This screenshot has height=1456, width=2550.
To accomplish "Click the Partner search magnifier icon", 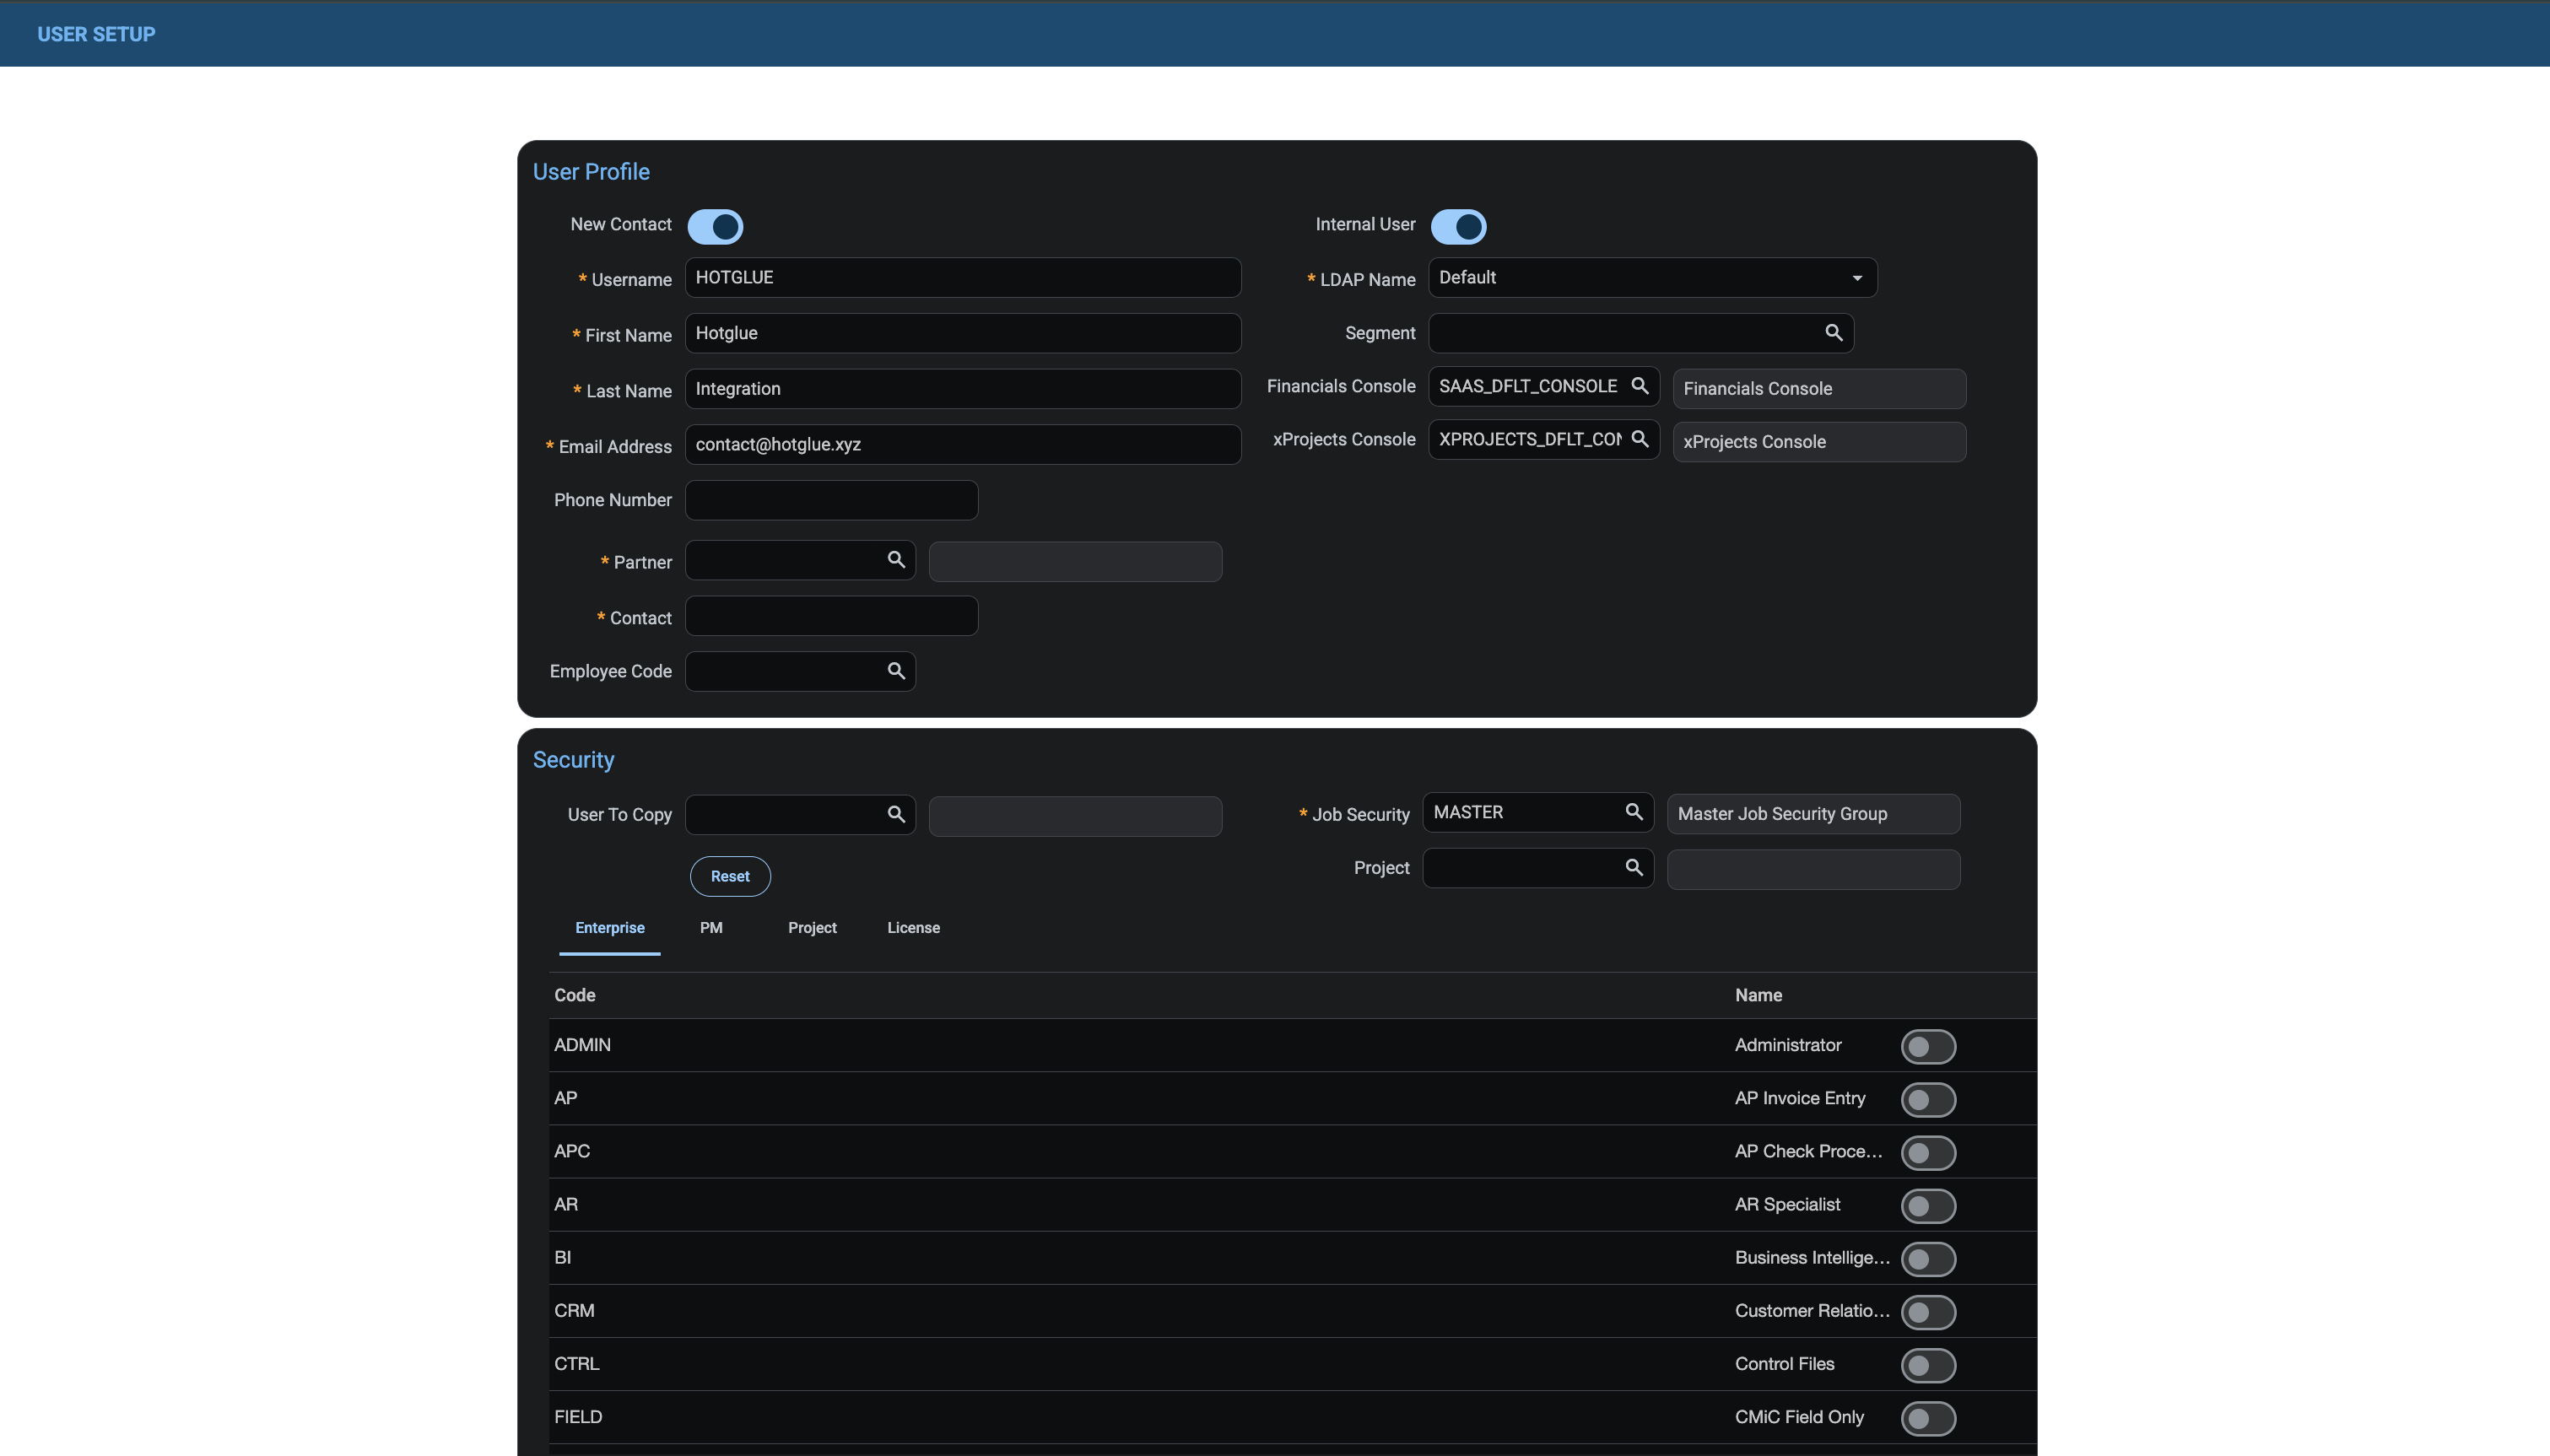I will tap(896, 560).
